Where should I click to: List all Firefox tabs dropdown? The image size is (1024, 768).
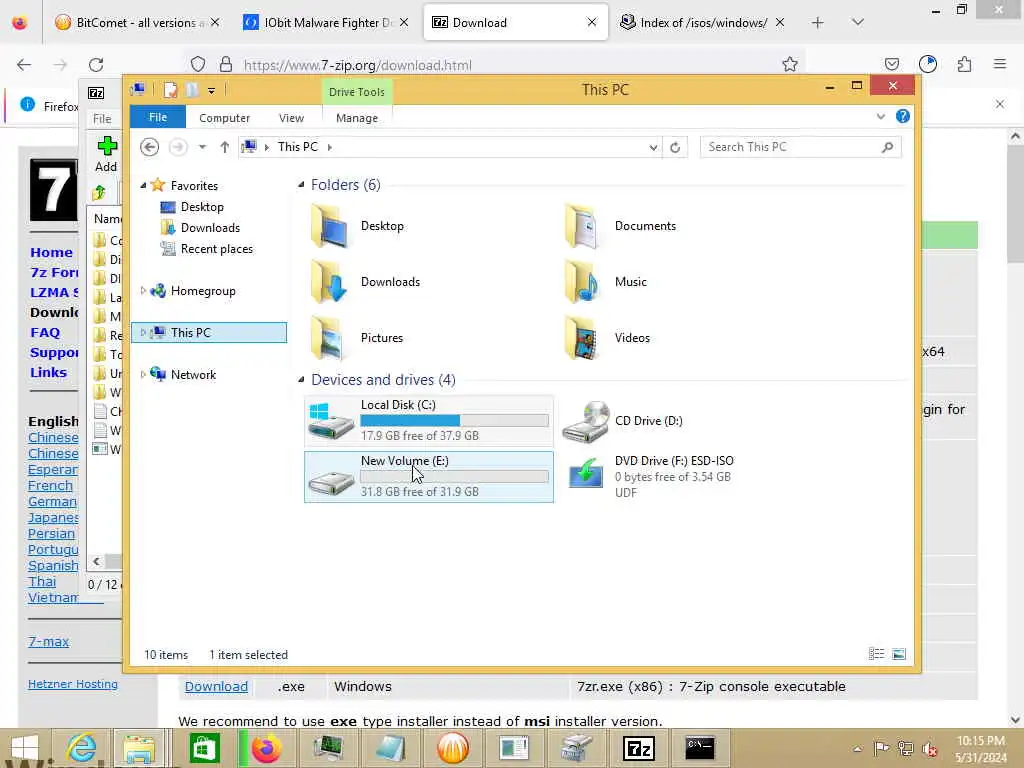click(858, 22)
